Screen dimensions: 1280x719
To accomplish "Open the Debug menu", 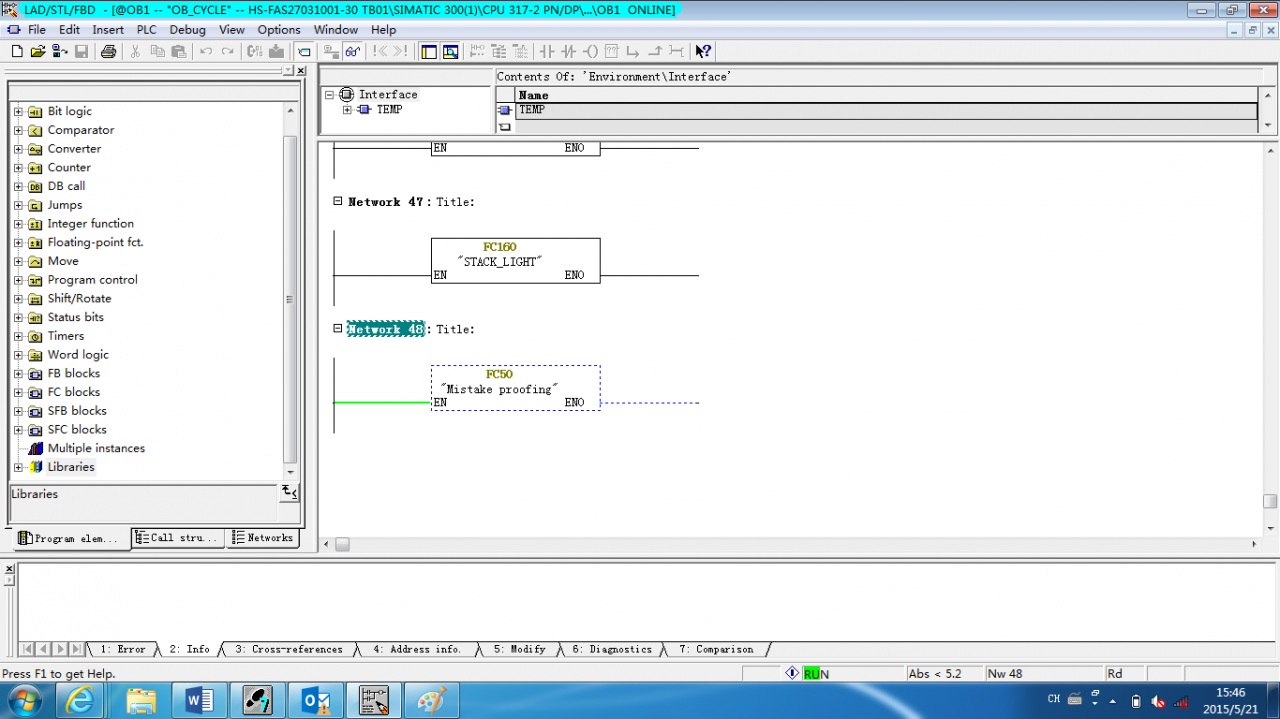I will pyautogui.click(x=188, y=30).
